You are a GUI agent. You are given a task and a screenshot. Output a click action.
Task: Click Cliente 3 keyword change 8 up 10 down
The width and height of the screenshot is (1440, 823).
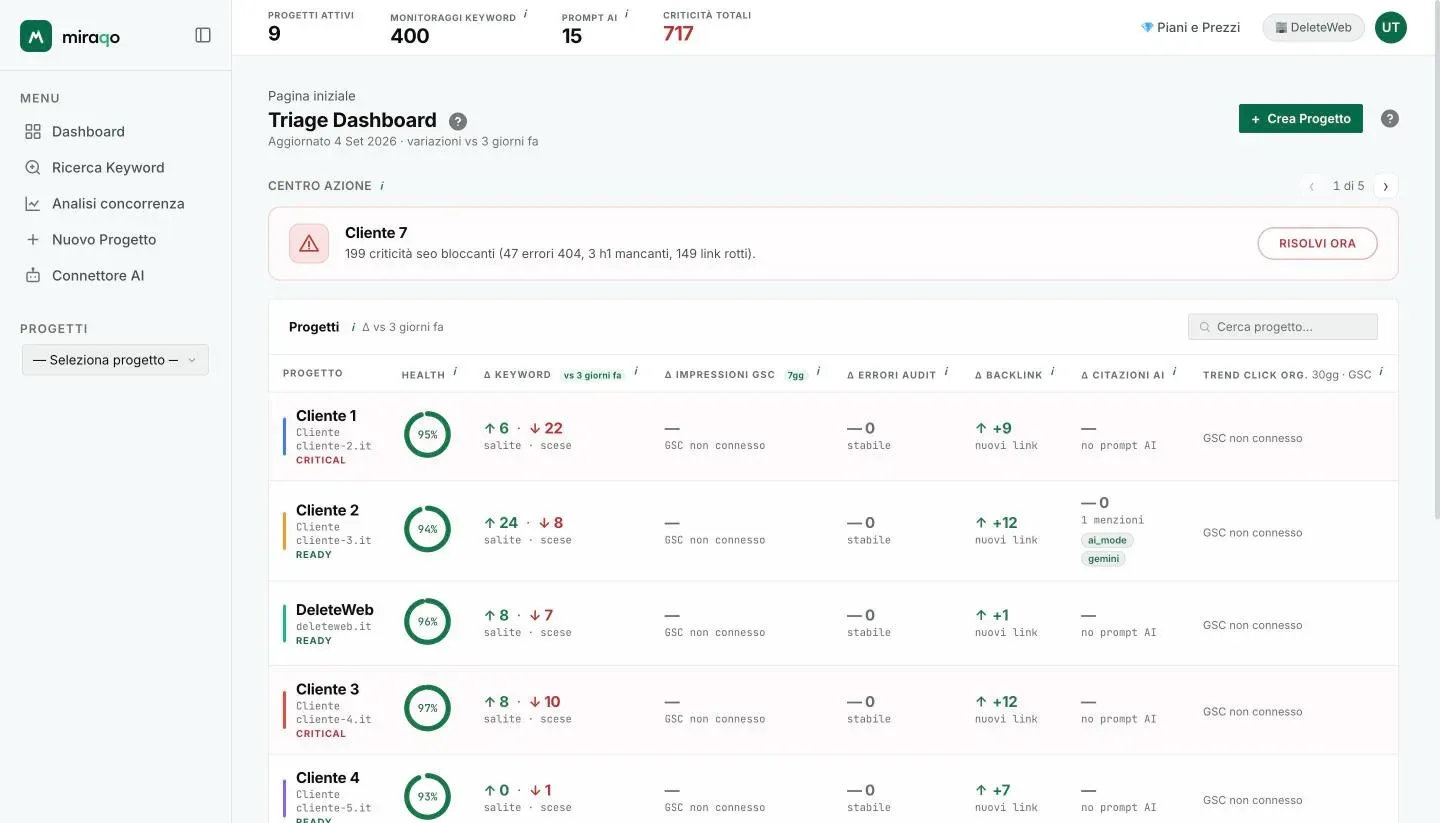click(522, 701)
